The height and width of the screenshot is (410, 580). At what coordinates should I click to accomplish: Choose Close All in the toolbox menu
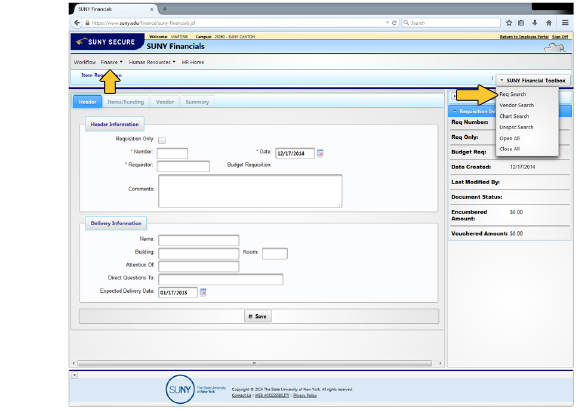coord(510,149)
